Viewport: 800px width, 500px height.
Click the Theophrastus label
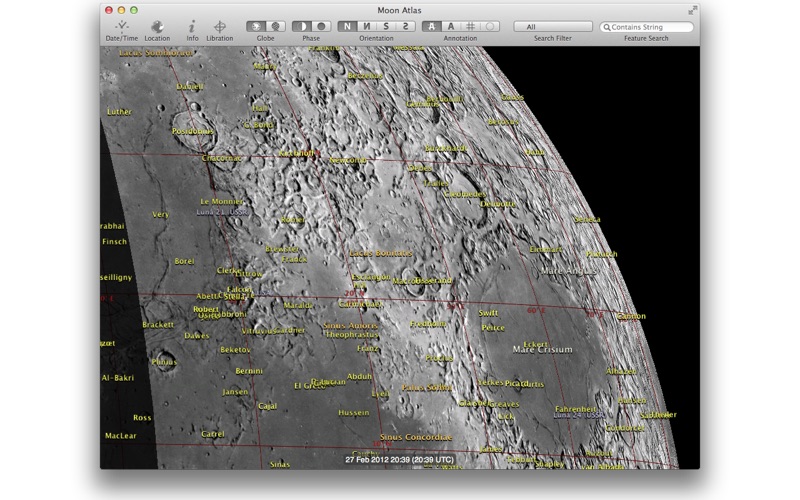click(352, 335)
